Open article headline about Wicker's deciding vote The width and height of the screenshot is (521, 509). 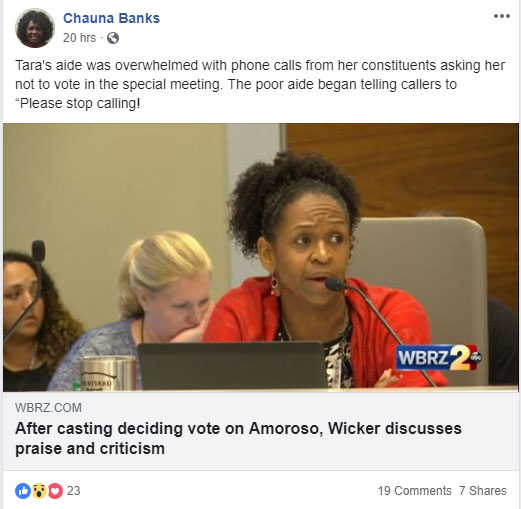[238, 438]
